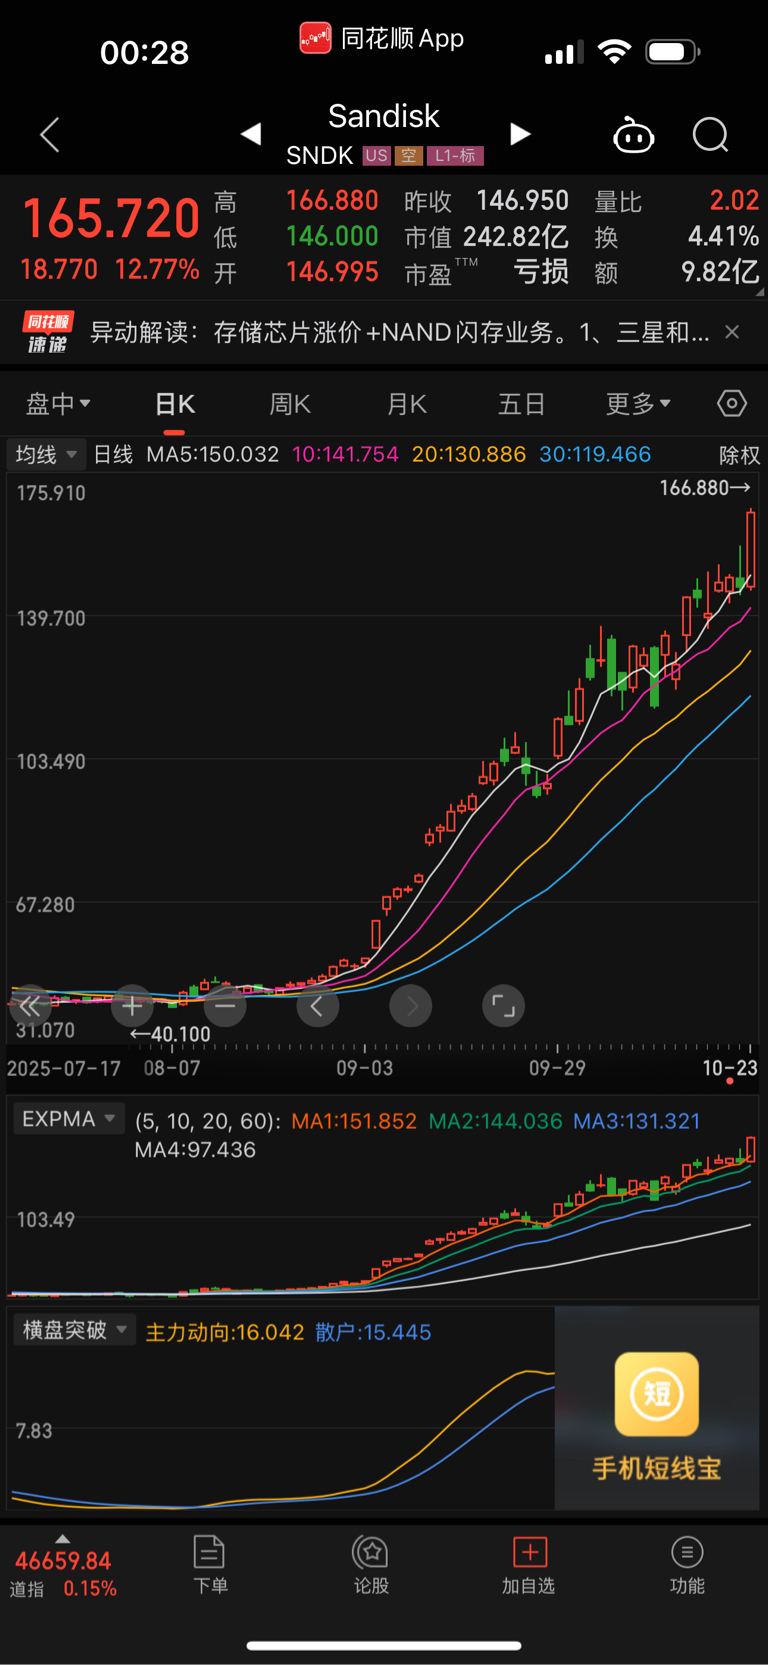The width and height of the screenshot is (768, 1665).
Task: Expand the index bar arrow above 道指
Action: click(63, 1539)
